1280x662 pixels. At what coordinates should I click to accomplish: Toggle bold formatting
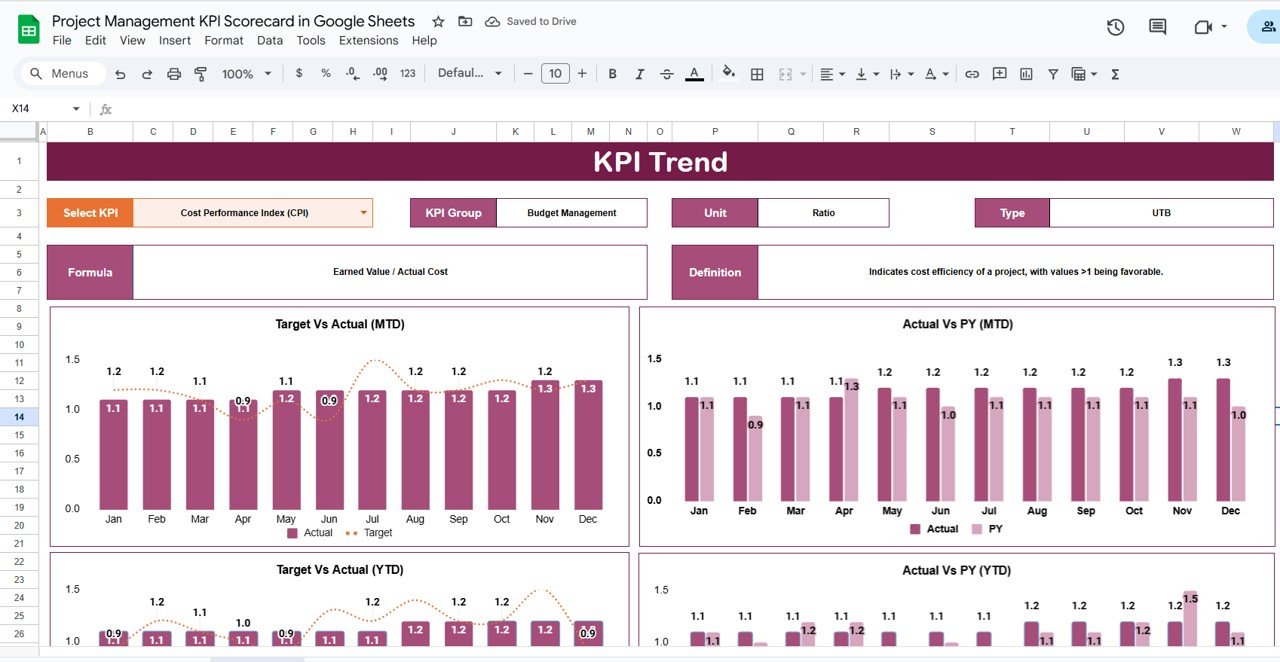(x=612, y=73)
